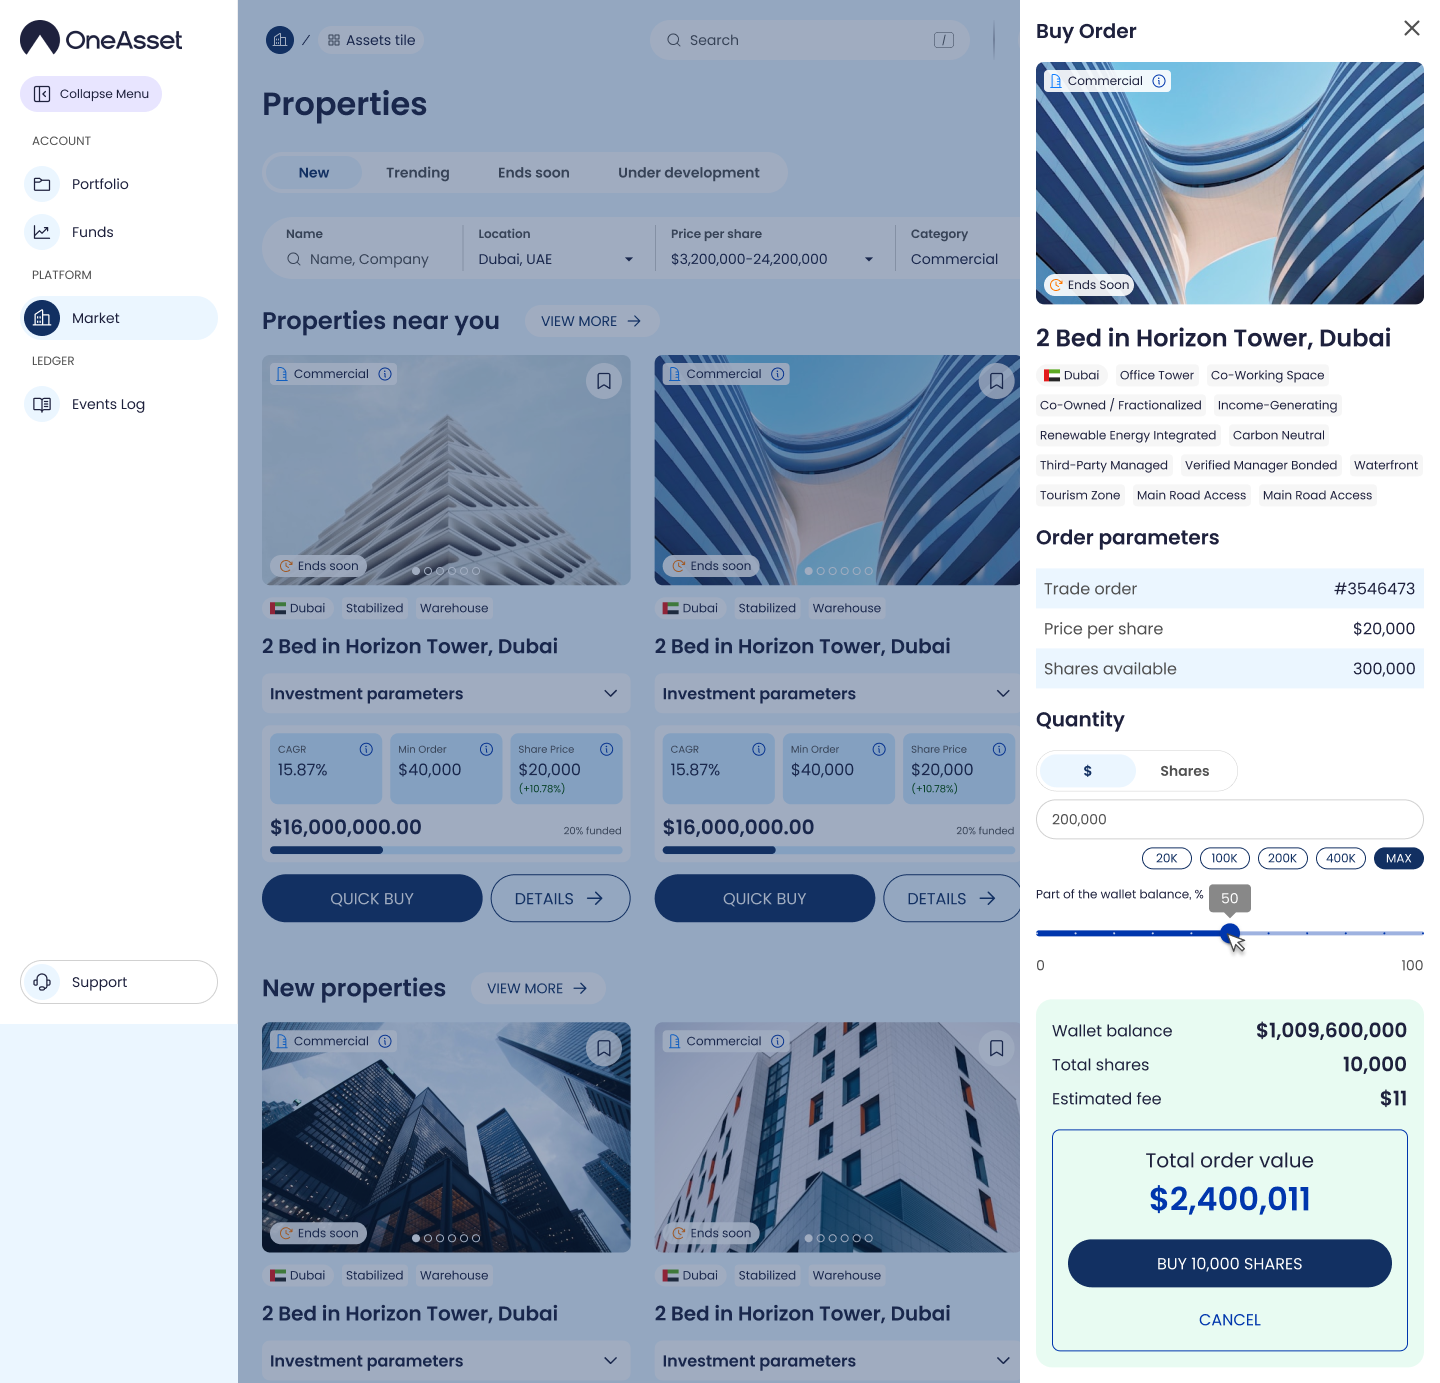
Task: Switch to the Ends soon tab
Action: [x=533, y=173]
